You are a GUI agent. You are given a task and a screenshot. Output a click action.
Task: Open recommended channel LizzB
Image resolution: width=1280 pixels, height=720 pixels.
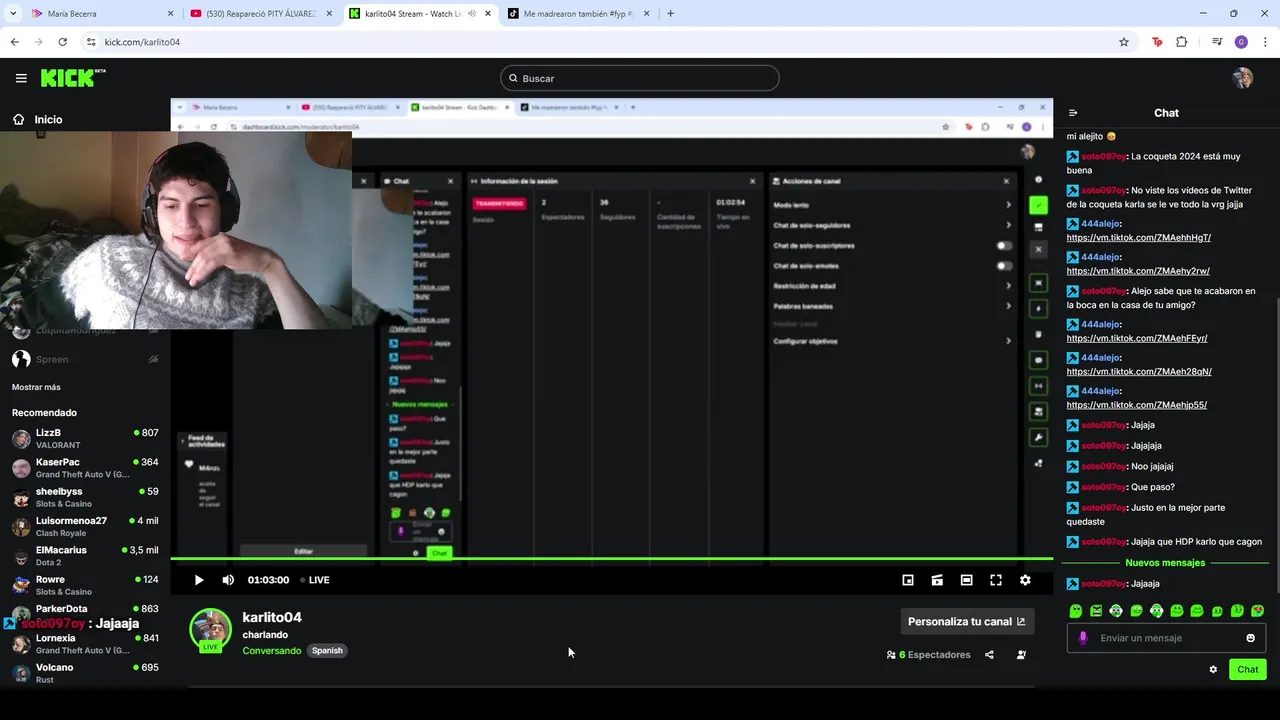coord(85,439)
